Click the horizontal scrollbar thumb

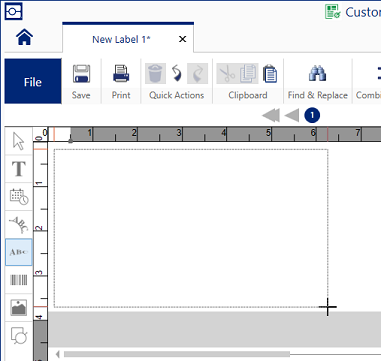coord(177,354)
